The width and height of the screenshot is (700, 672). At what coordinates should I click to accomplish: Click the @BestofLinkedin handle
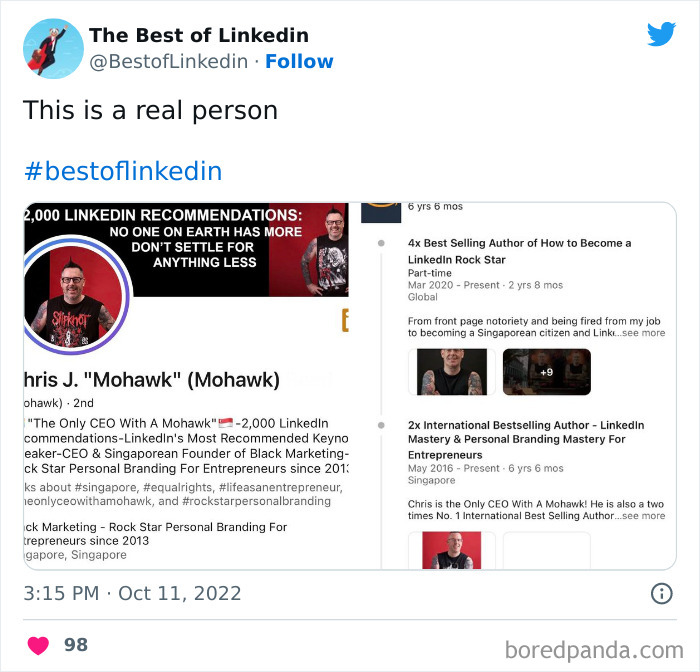[x=168, y=62]
